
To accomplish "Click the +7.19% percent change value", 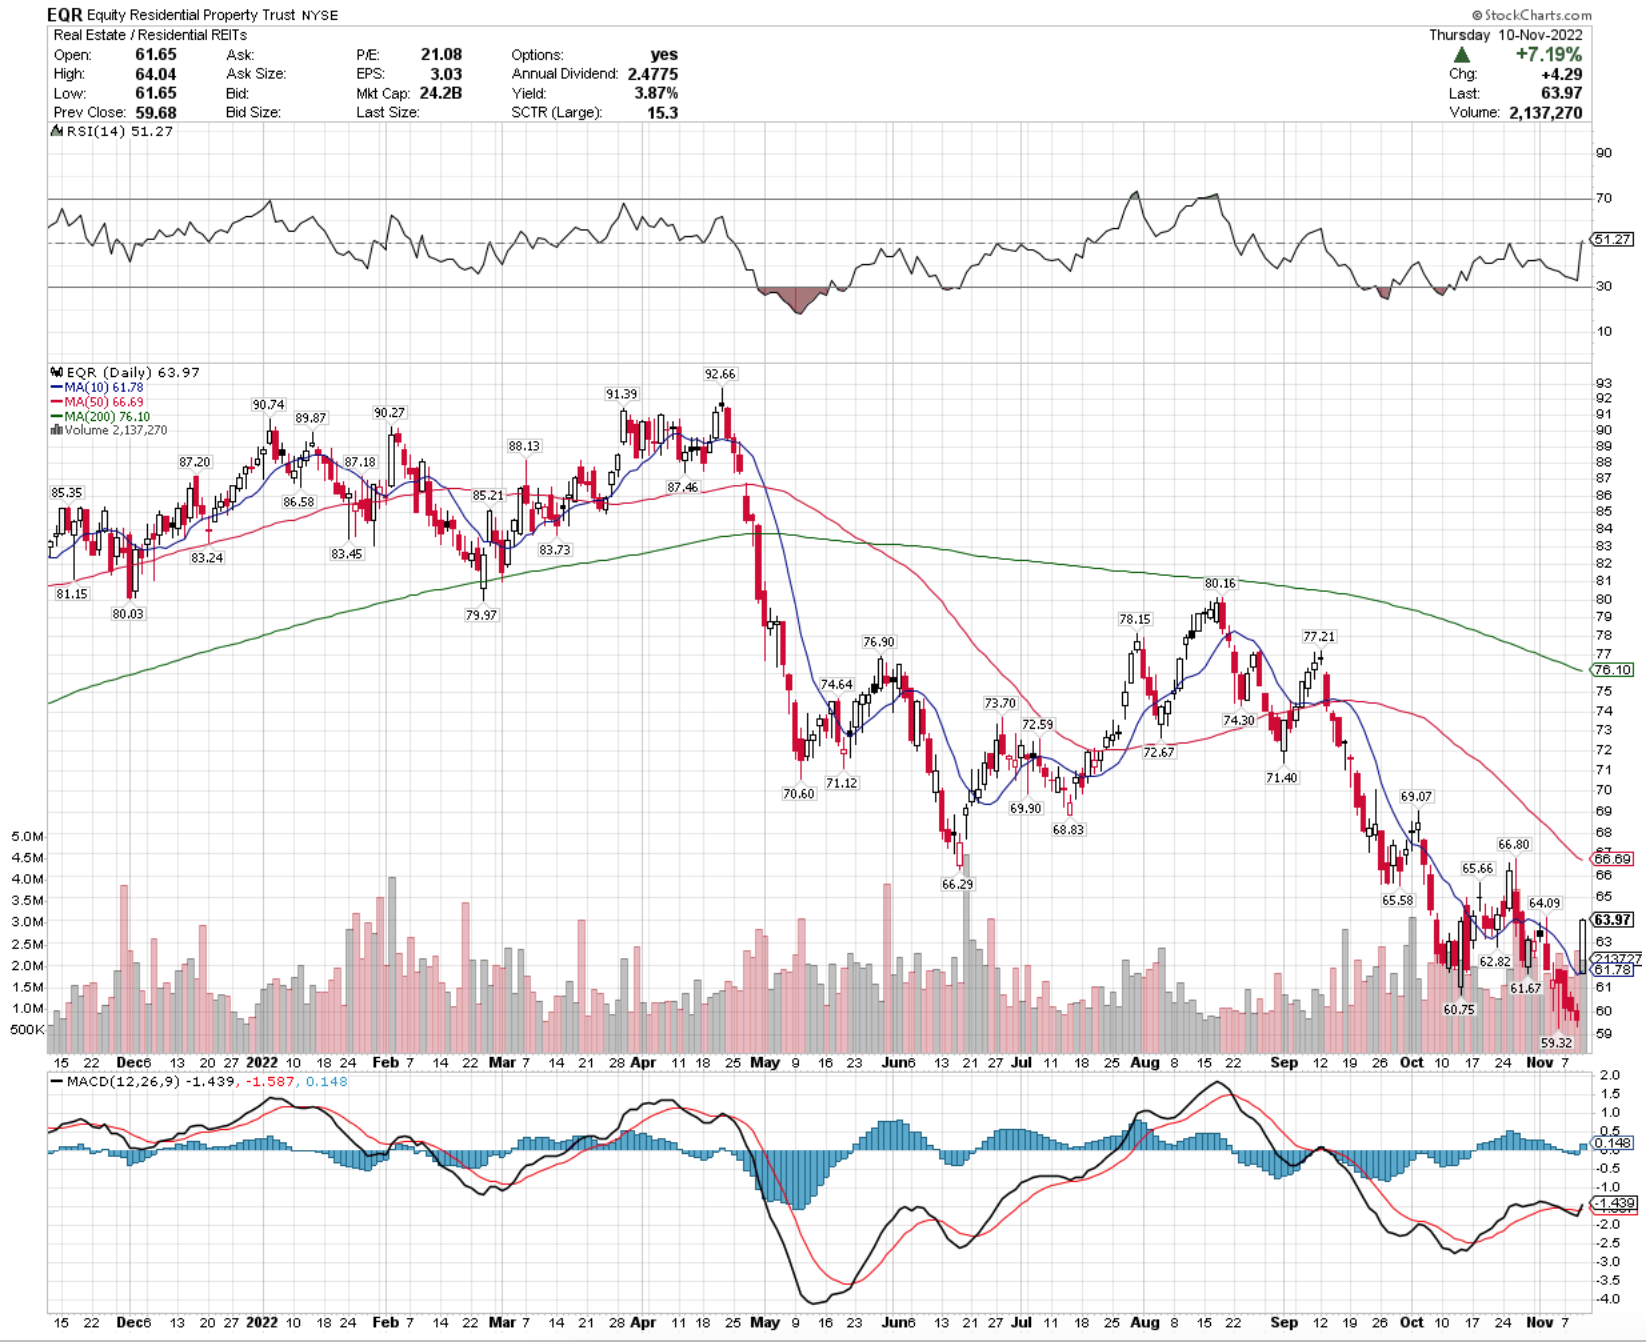I will (x=1548, y=55).
